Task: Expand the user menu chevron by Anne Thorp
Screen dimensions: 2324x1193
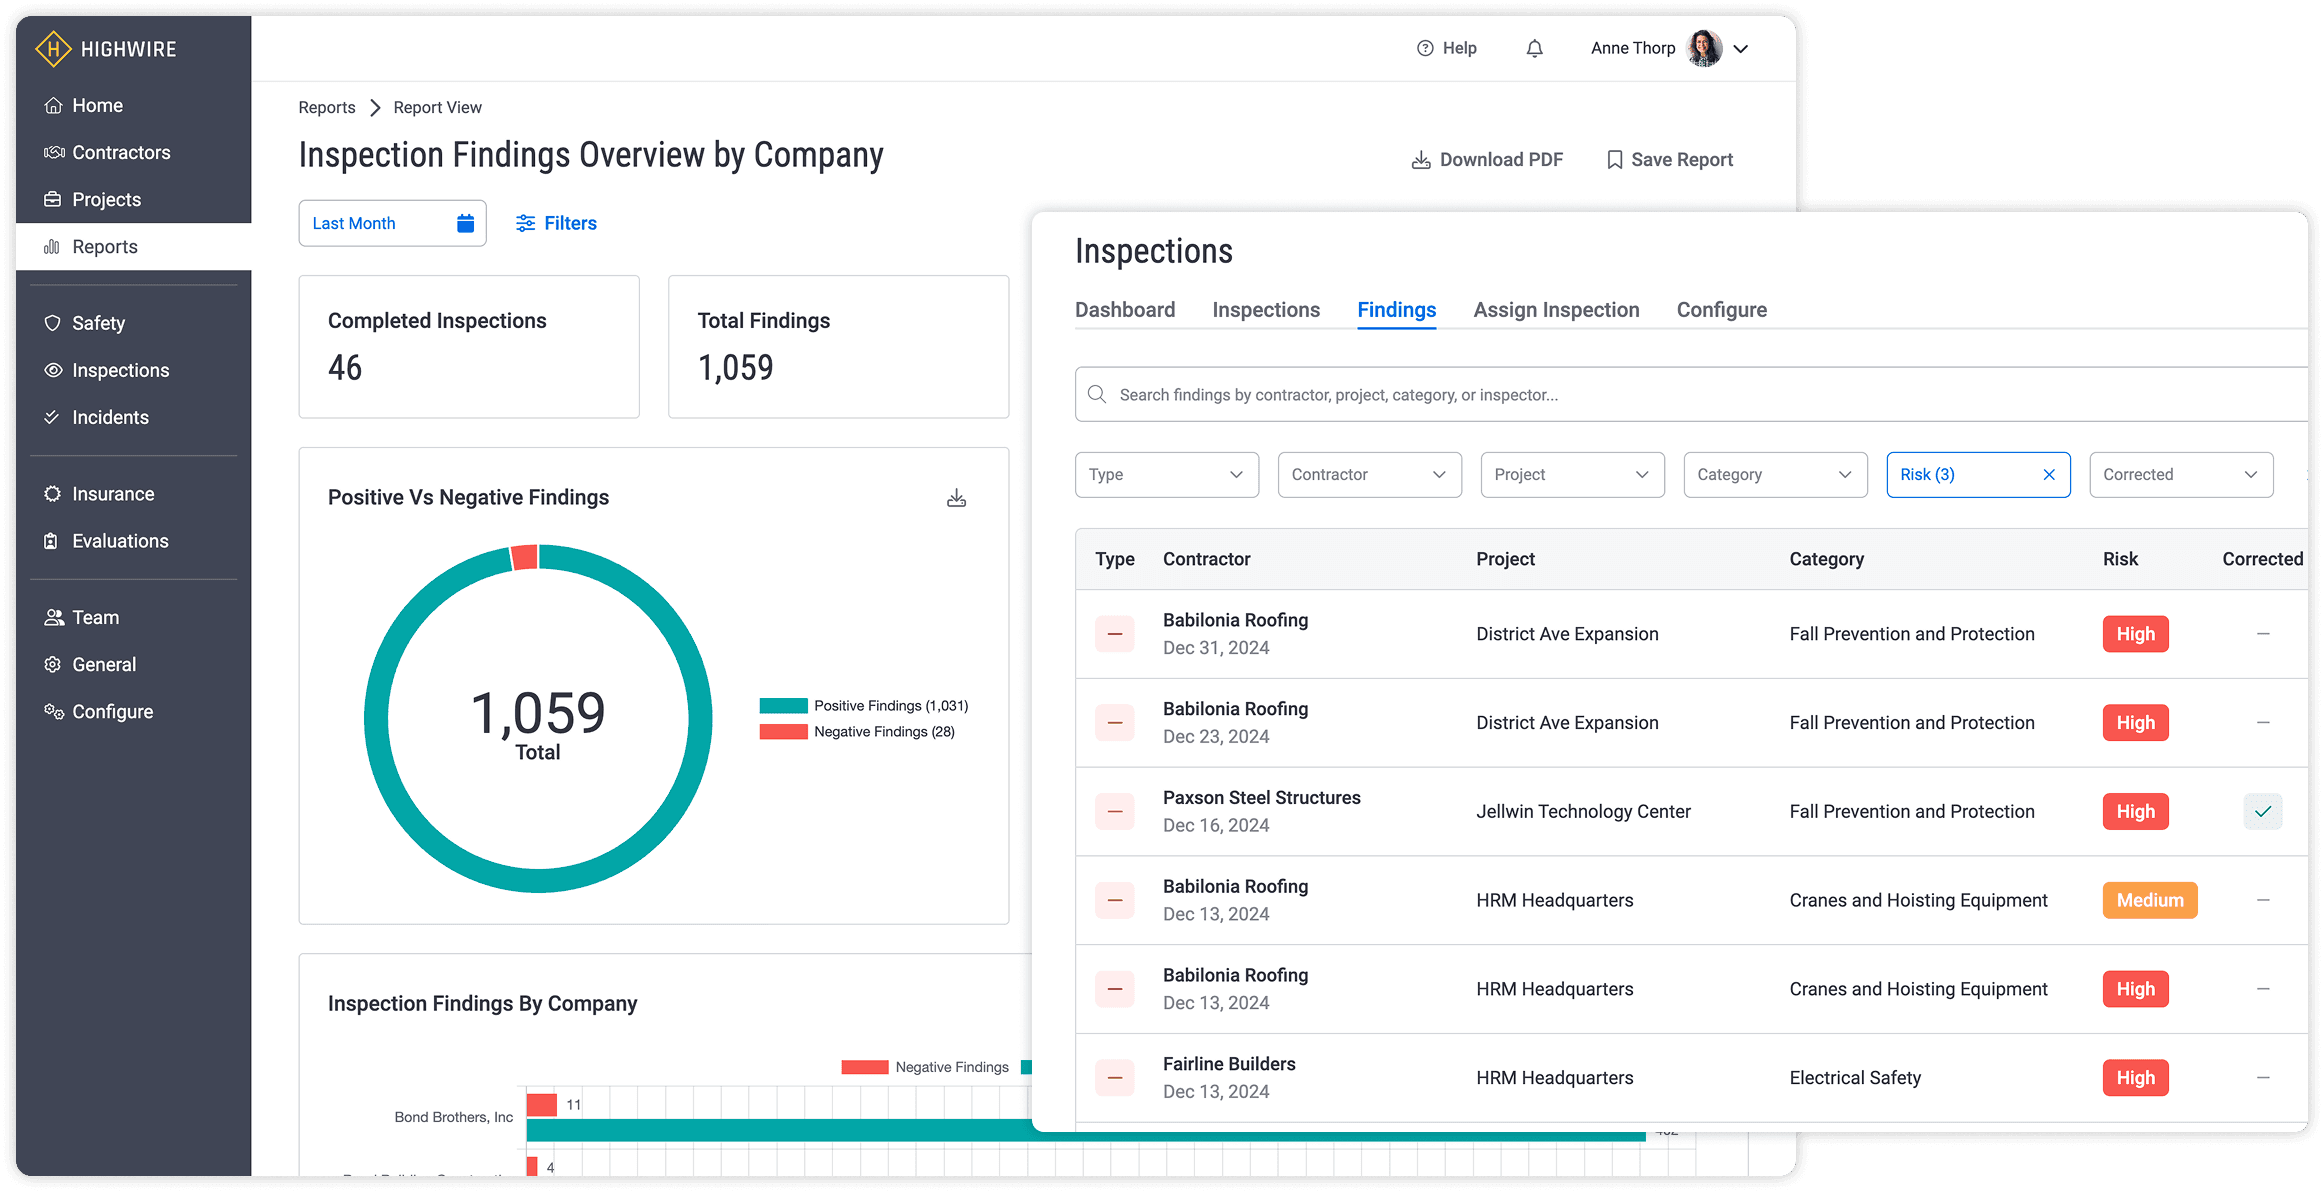Action: coord(1741,48)
